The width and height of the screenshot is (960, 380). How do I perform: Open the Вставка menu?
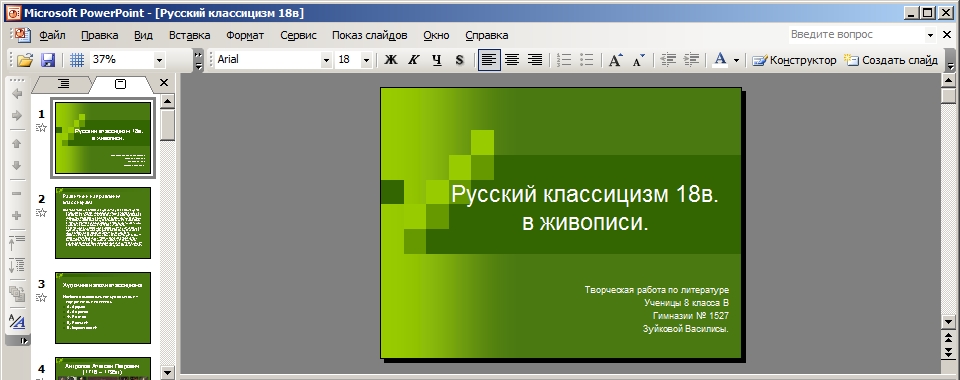[189, 35]
